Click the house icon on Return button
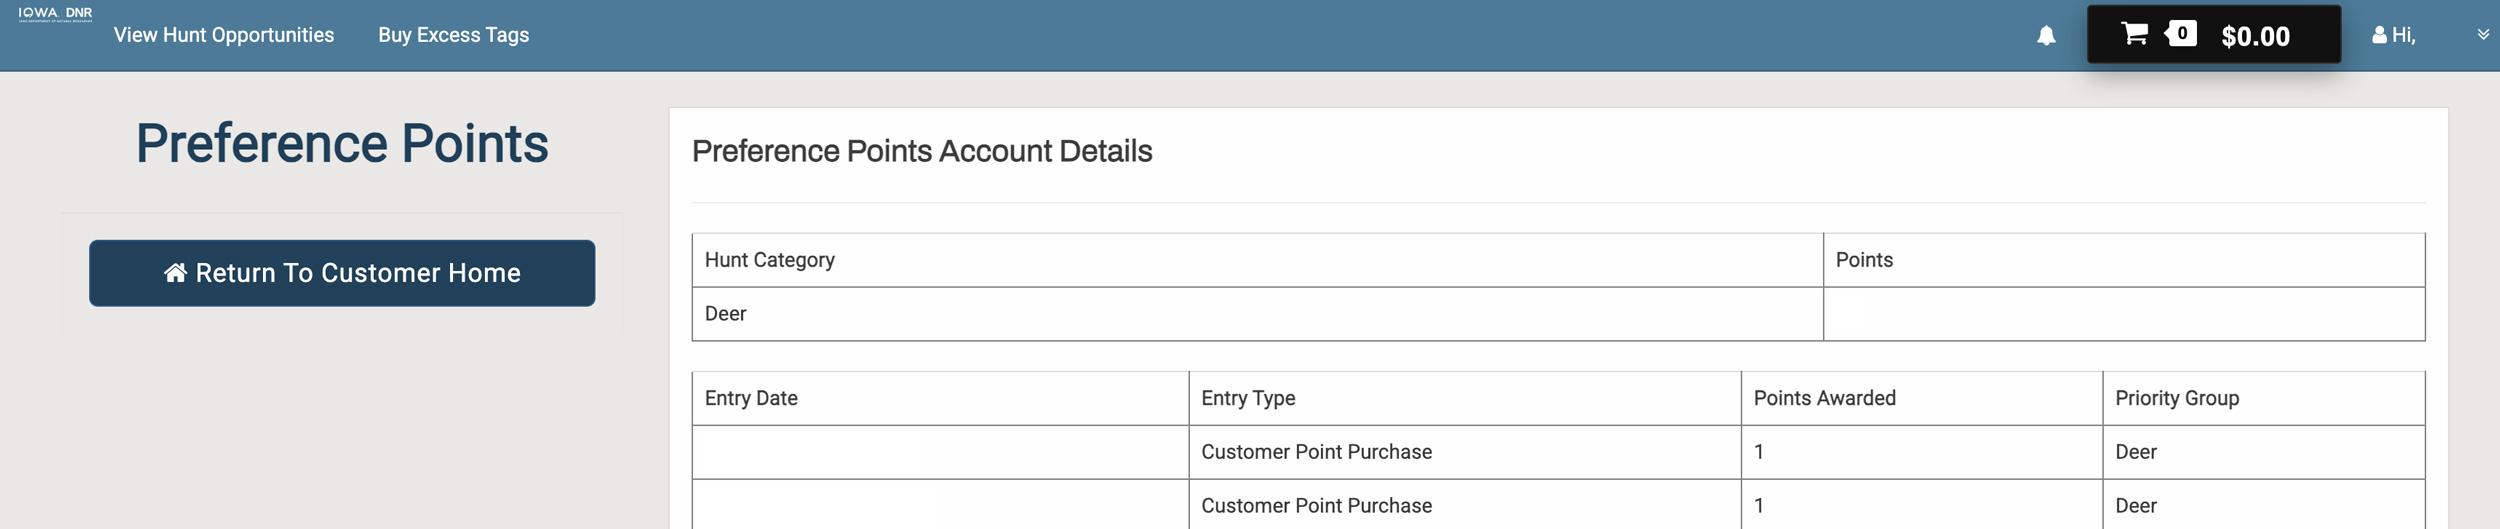 tap(175, 273)
